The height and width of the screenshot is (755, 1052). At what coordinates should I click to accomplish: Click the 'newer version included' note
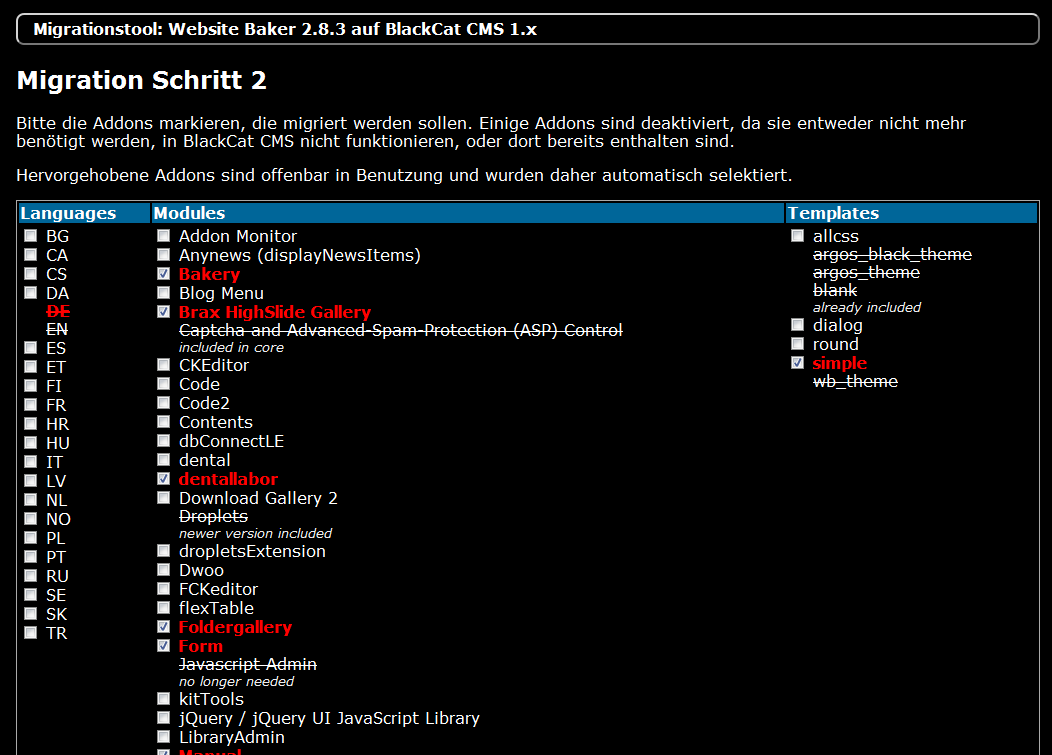(256, 534)
